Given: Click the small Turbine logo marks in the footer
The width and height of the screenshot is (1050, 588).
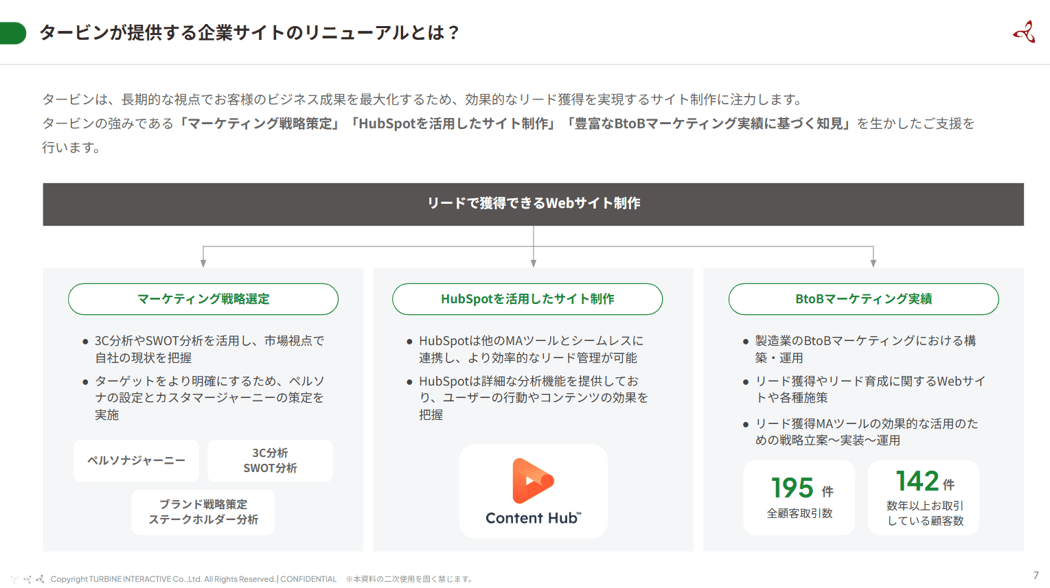Looking at the screenshot, I should tap(27, 579).
